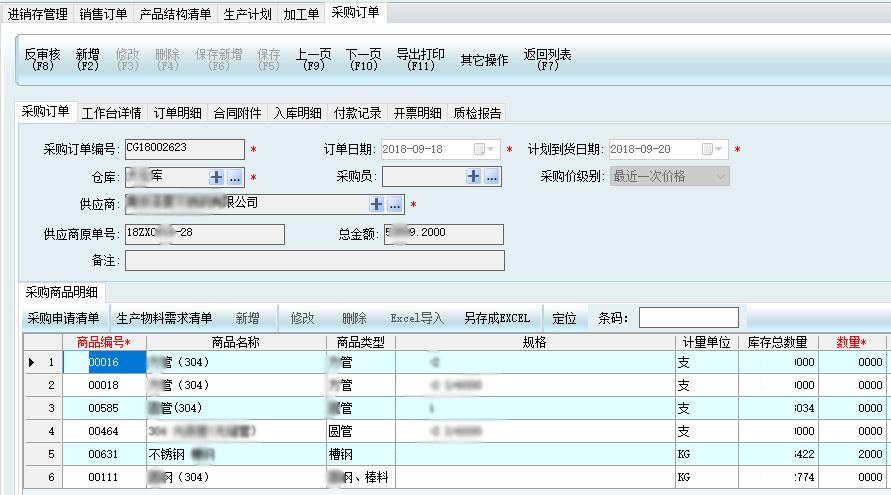This screenshot has height=495, width=891.
Task: Click the 另存成EXCEL button
Action: point(497,318)
